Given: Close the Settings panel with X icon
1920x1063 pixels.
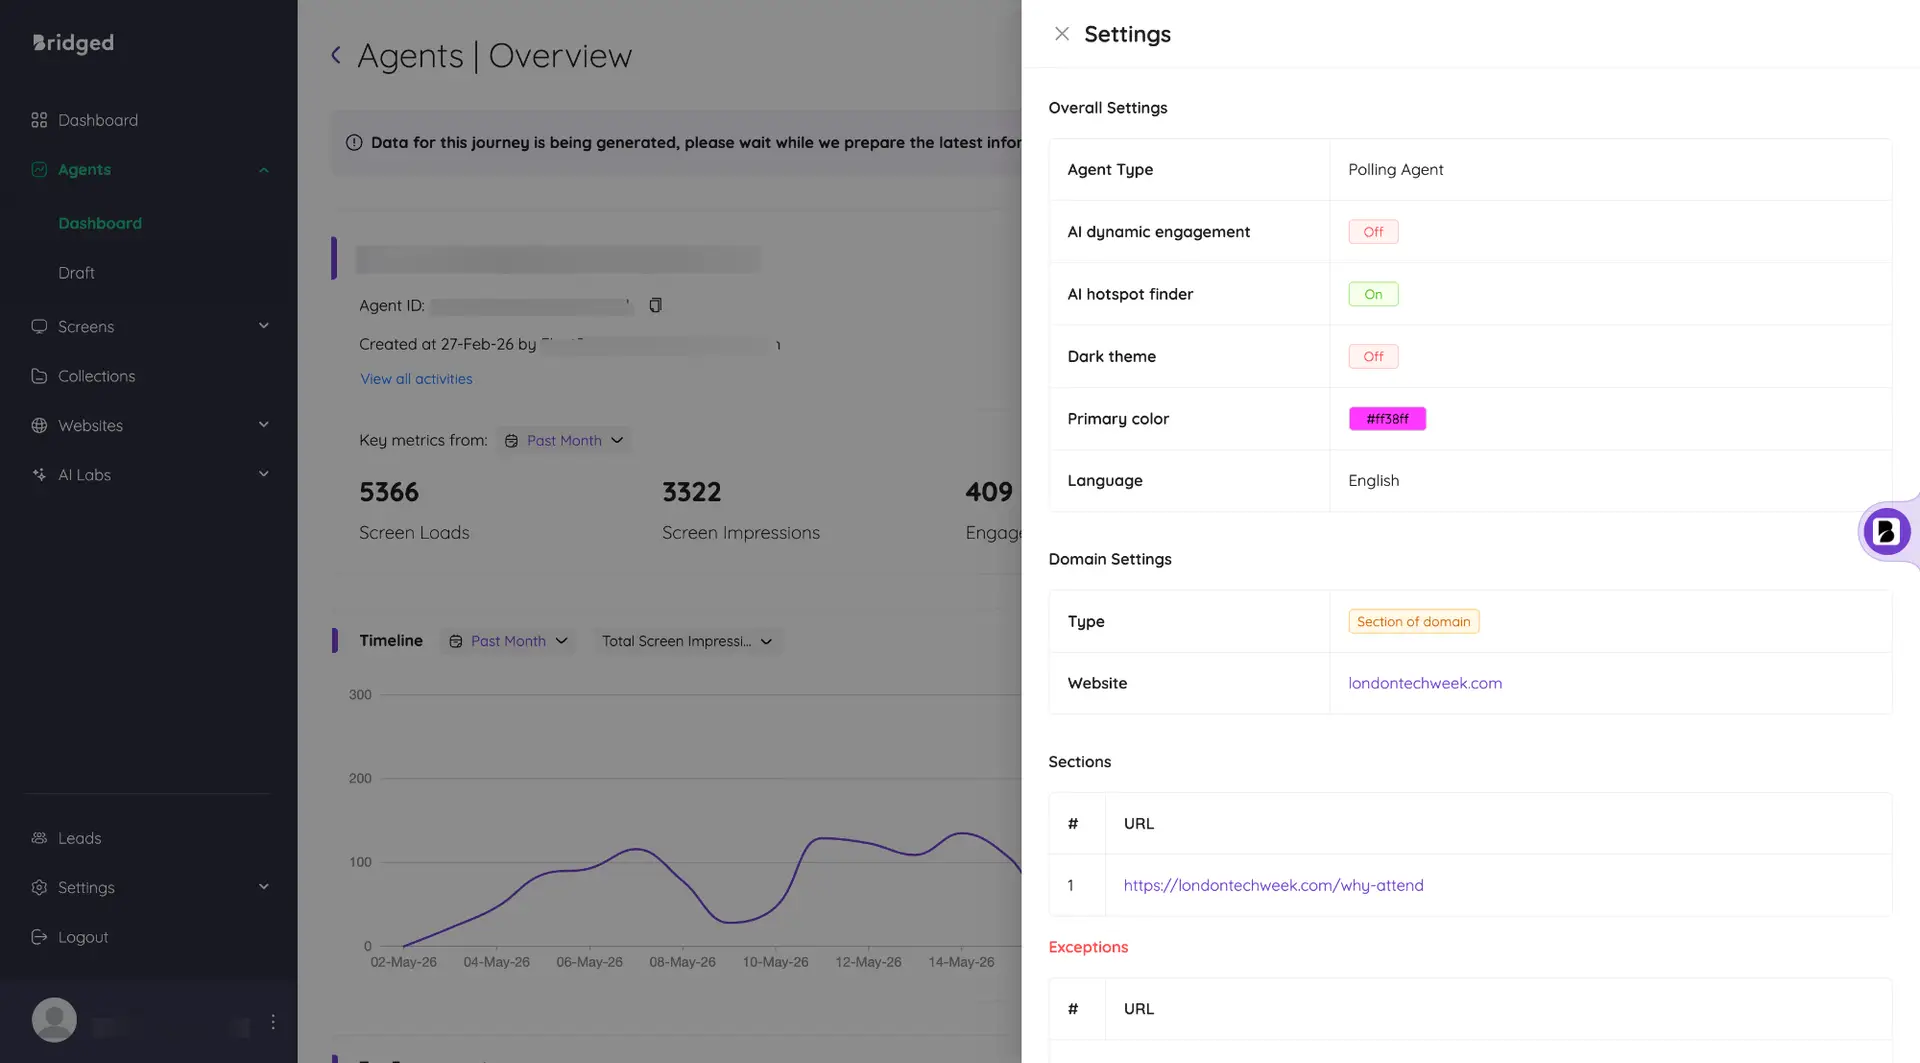Looking at the screenshot, I should [x=1062, y=34].
